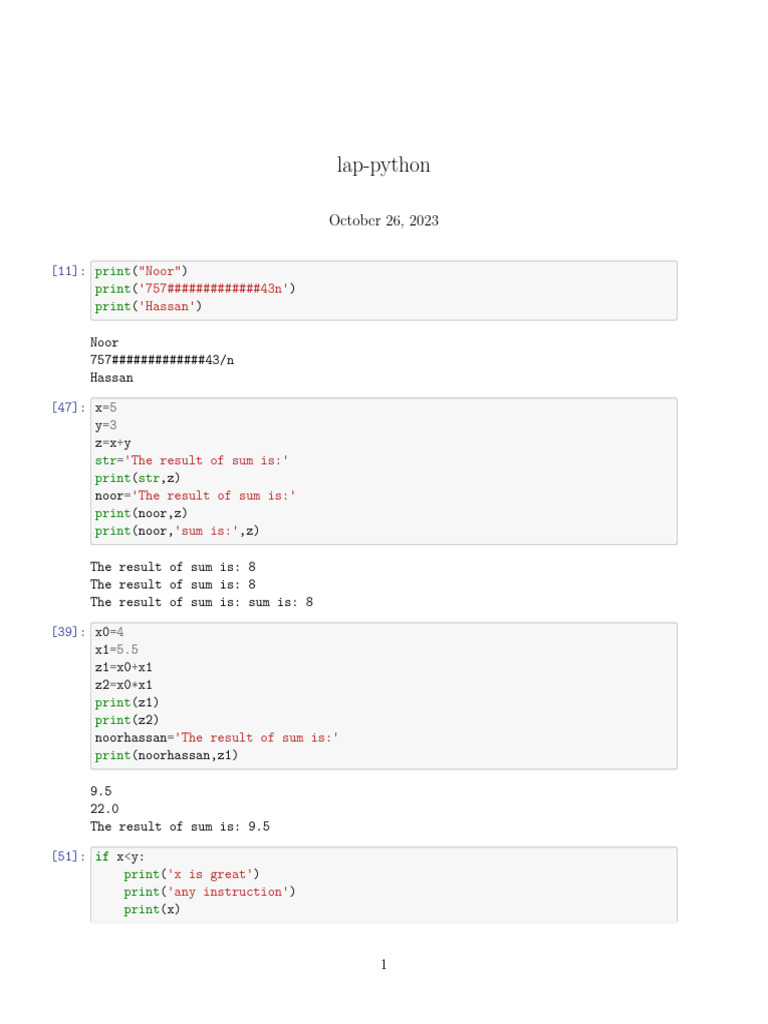
Task: Click the page number 1 at the bottom
Action: 384,965
